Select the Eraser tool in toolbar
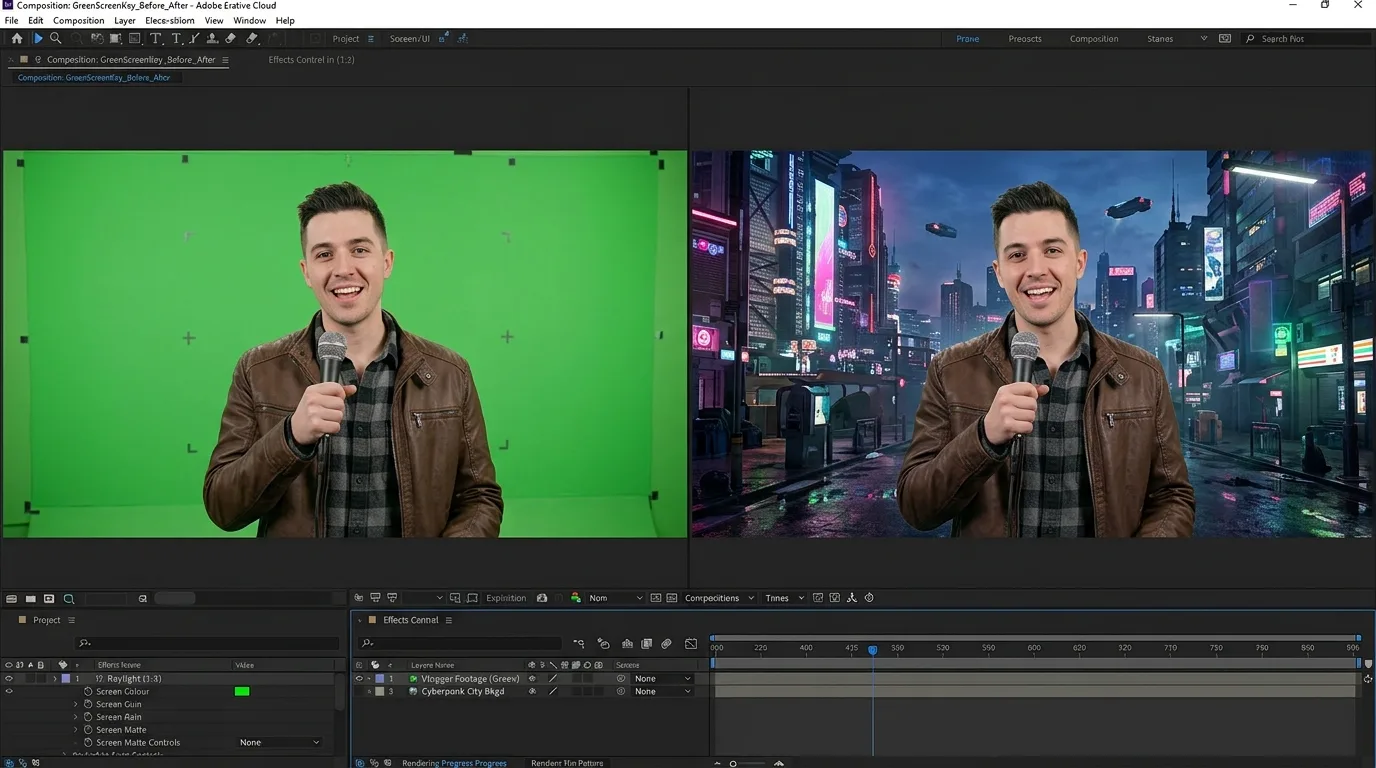 point(231,38)
